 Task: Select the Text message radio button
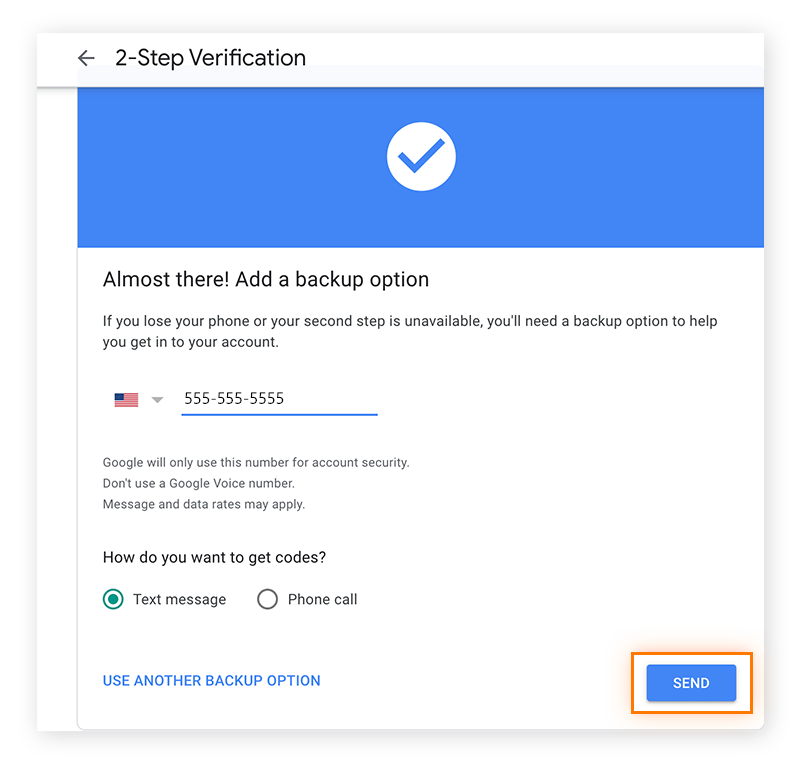(x=113, y=599)
